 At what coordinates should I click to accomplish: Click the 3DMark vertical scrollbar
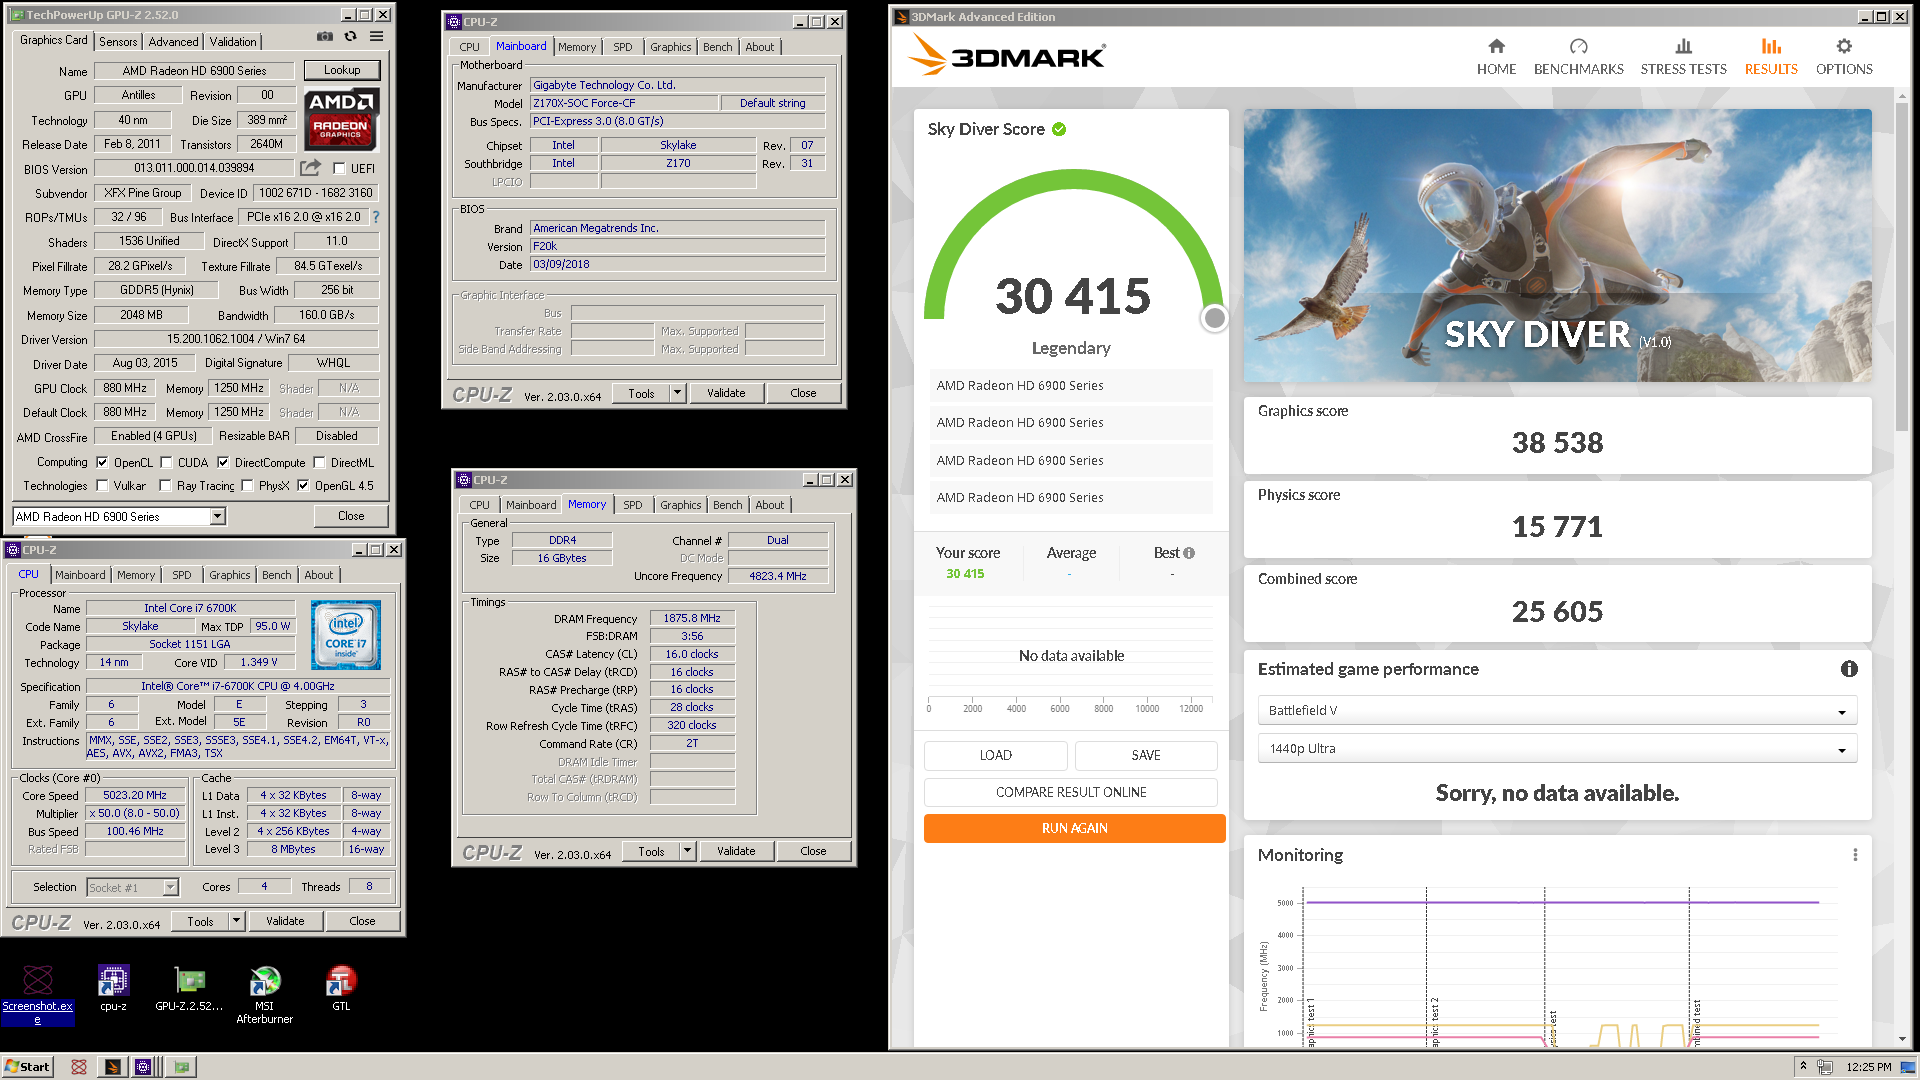[x=1902, y=265]
